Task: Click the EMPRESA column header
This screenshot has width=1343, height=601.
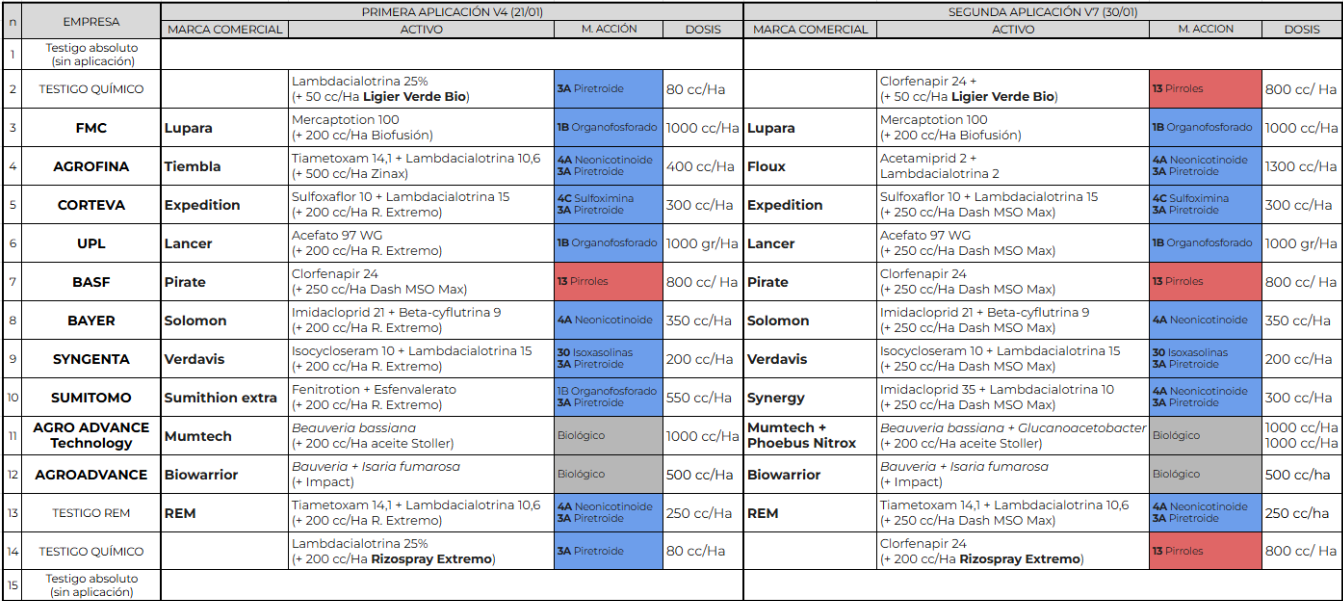Action: pyautogui.click(x=91, y=21)
